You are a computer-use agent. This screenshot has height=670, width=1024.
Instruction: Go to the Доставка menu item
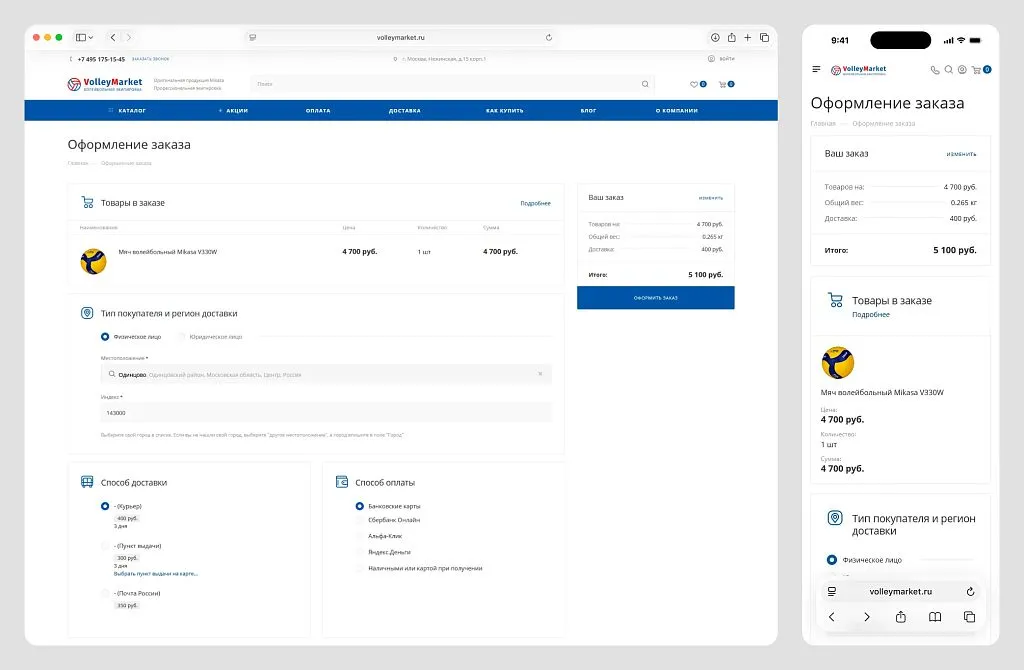[404, 110]
